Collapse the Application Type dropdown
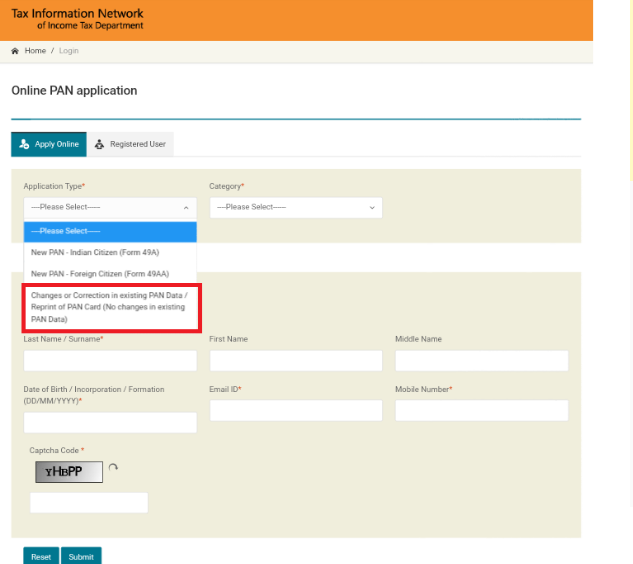This screenshot has width=633, height=564. click(110, 207)
